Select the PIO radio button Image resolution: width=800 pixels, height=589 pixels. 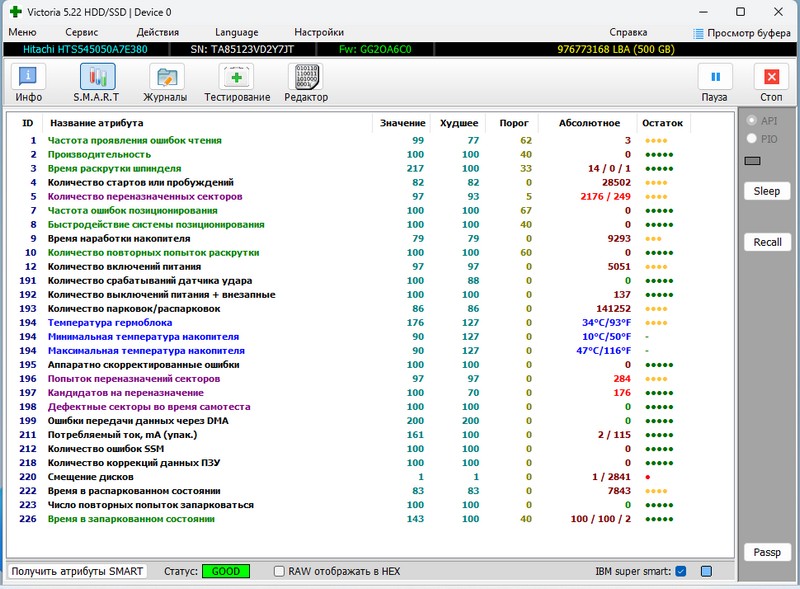pyautogui.click(x=752, y=139)
